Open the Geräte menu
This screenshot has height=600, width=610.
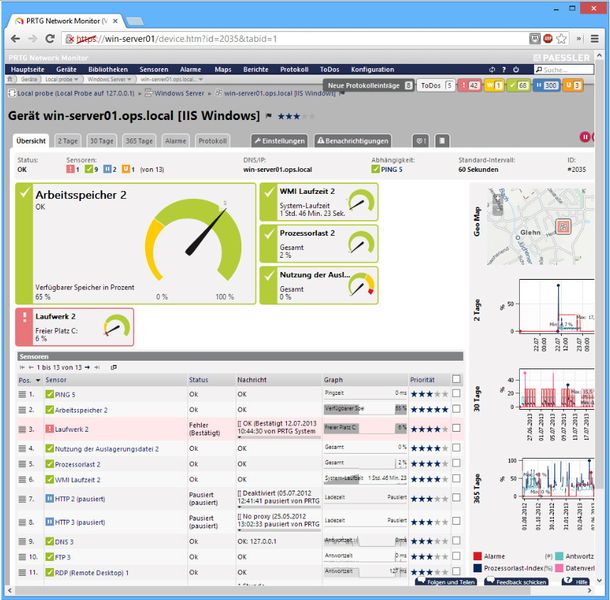[x=66, y=70]
